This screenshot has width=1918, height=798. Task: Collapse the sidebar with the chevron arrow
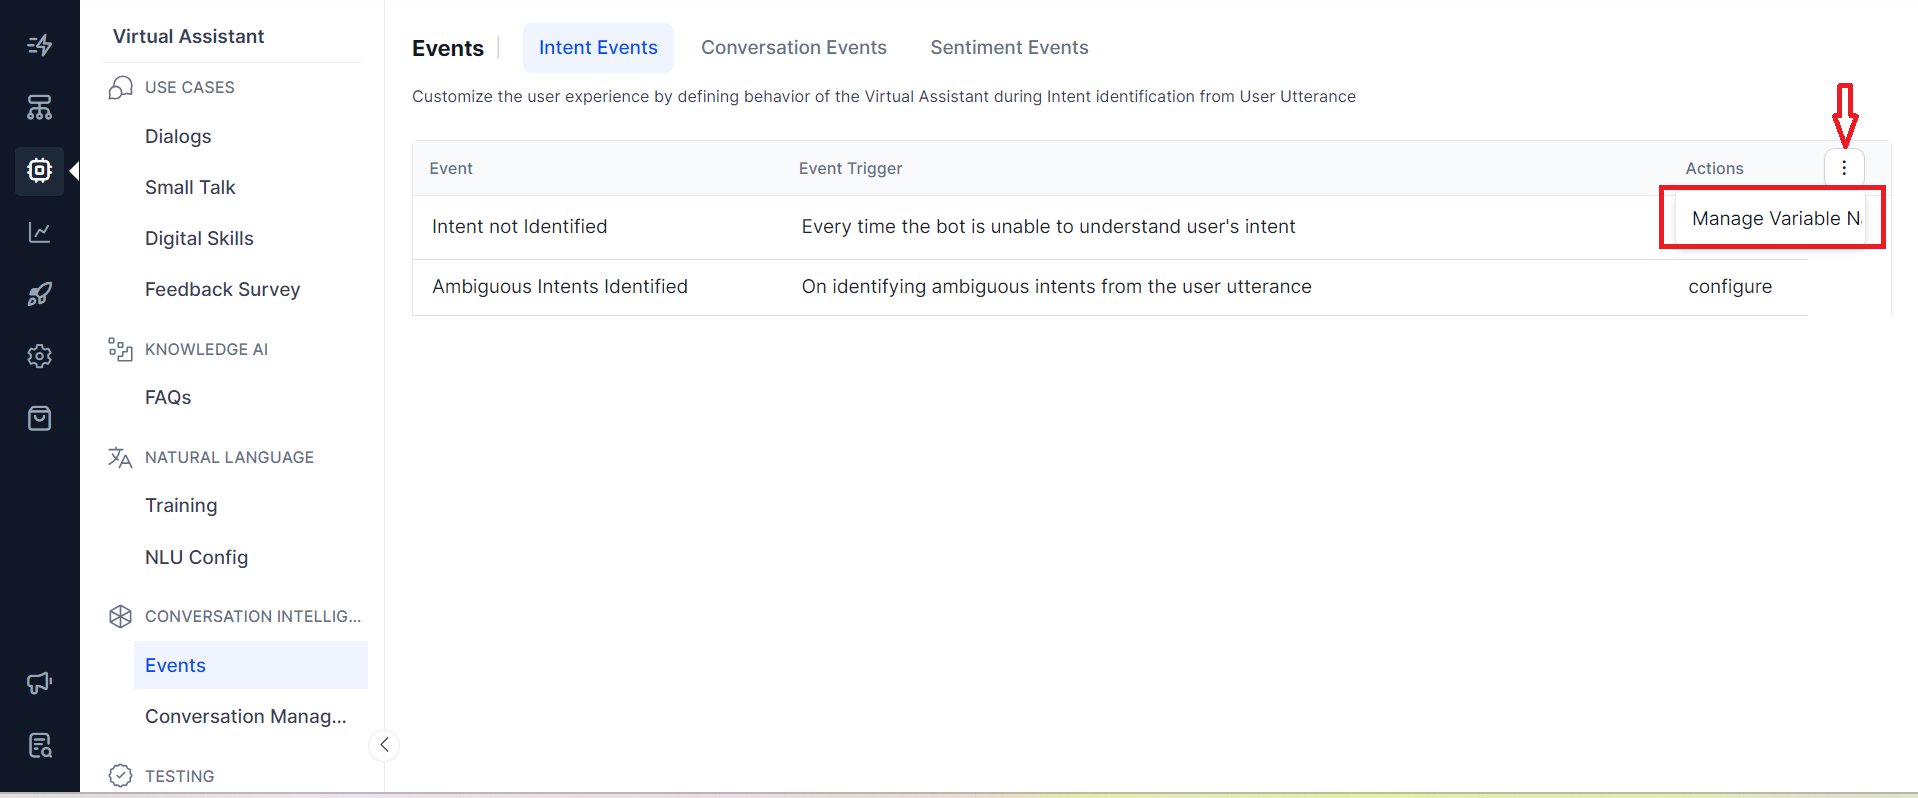384,745
